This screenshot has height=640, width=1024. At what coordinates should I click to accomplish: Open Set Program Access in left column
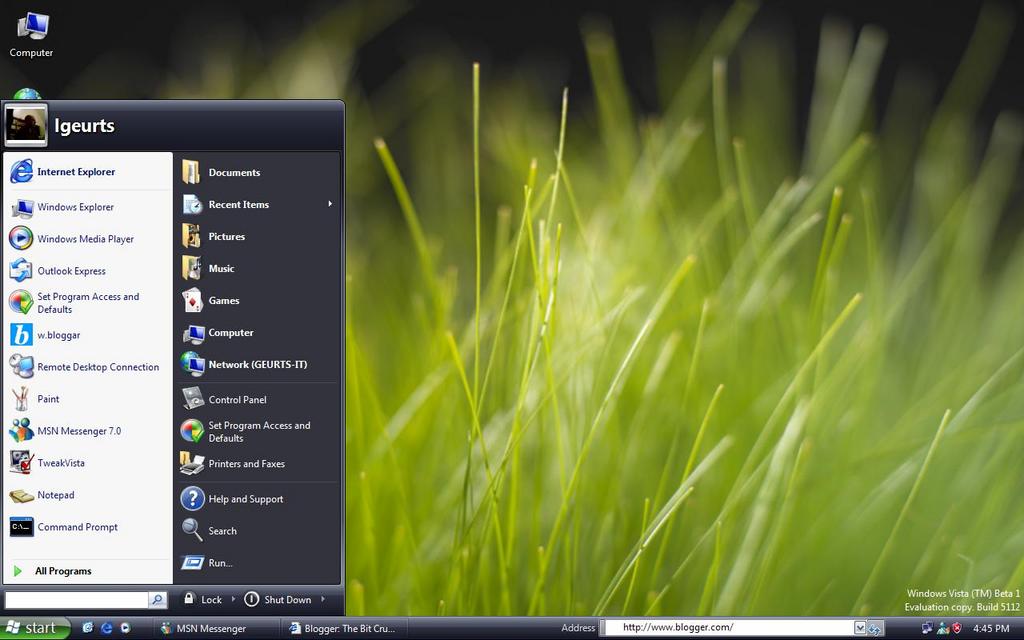(88, 303)
